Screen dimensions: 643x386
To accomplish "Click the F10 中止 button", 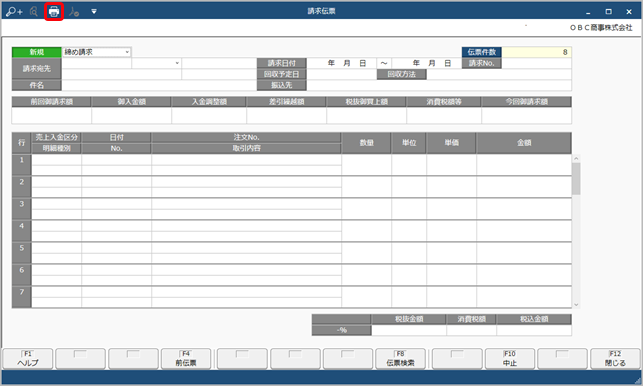I will [509, 359].
